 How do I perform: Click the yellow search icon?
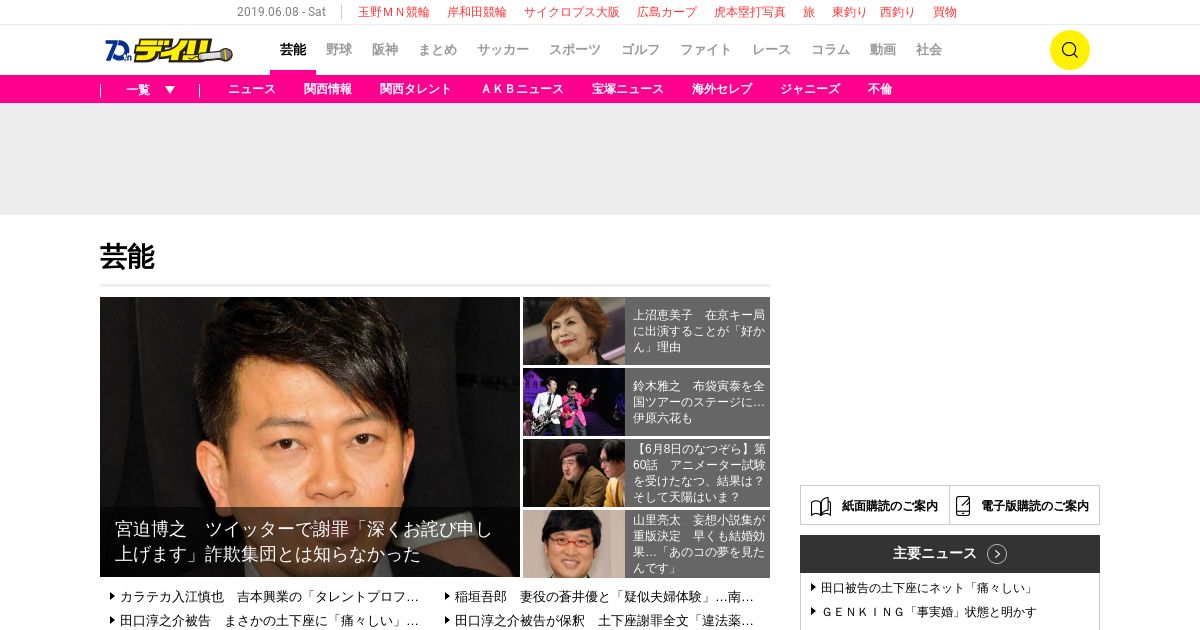(1069, 50)
